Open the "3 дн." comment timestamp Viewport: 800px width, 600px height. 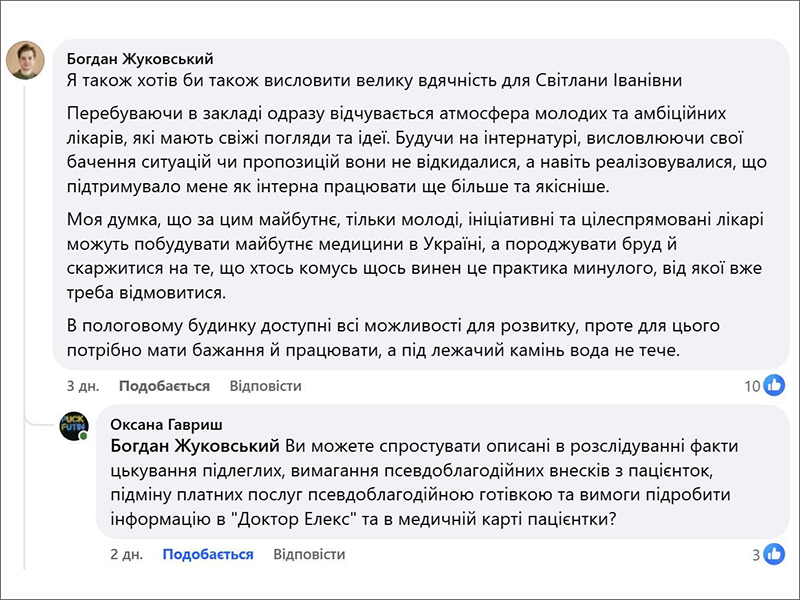tap(81, 386)
